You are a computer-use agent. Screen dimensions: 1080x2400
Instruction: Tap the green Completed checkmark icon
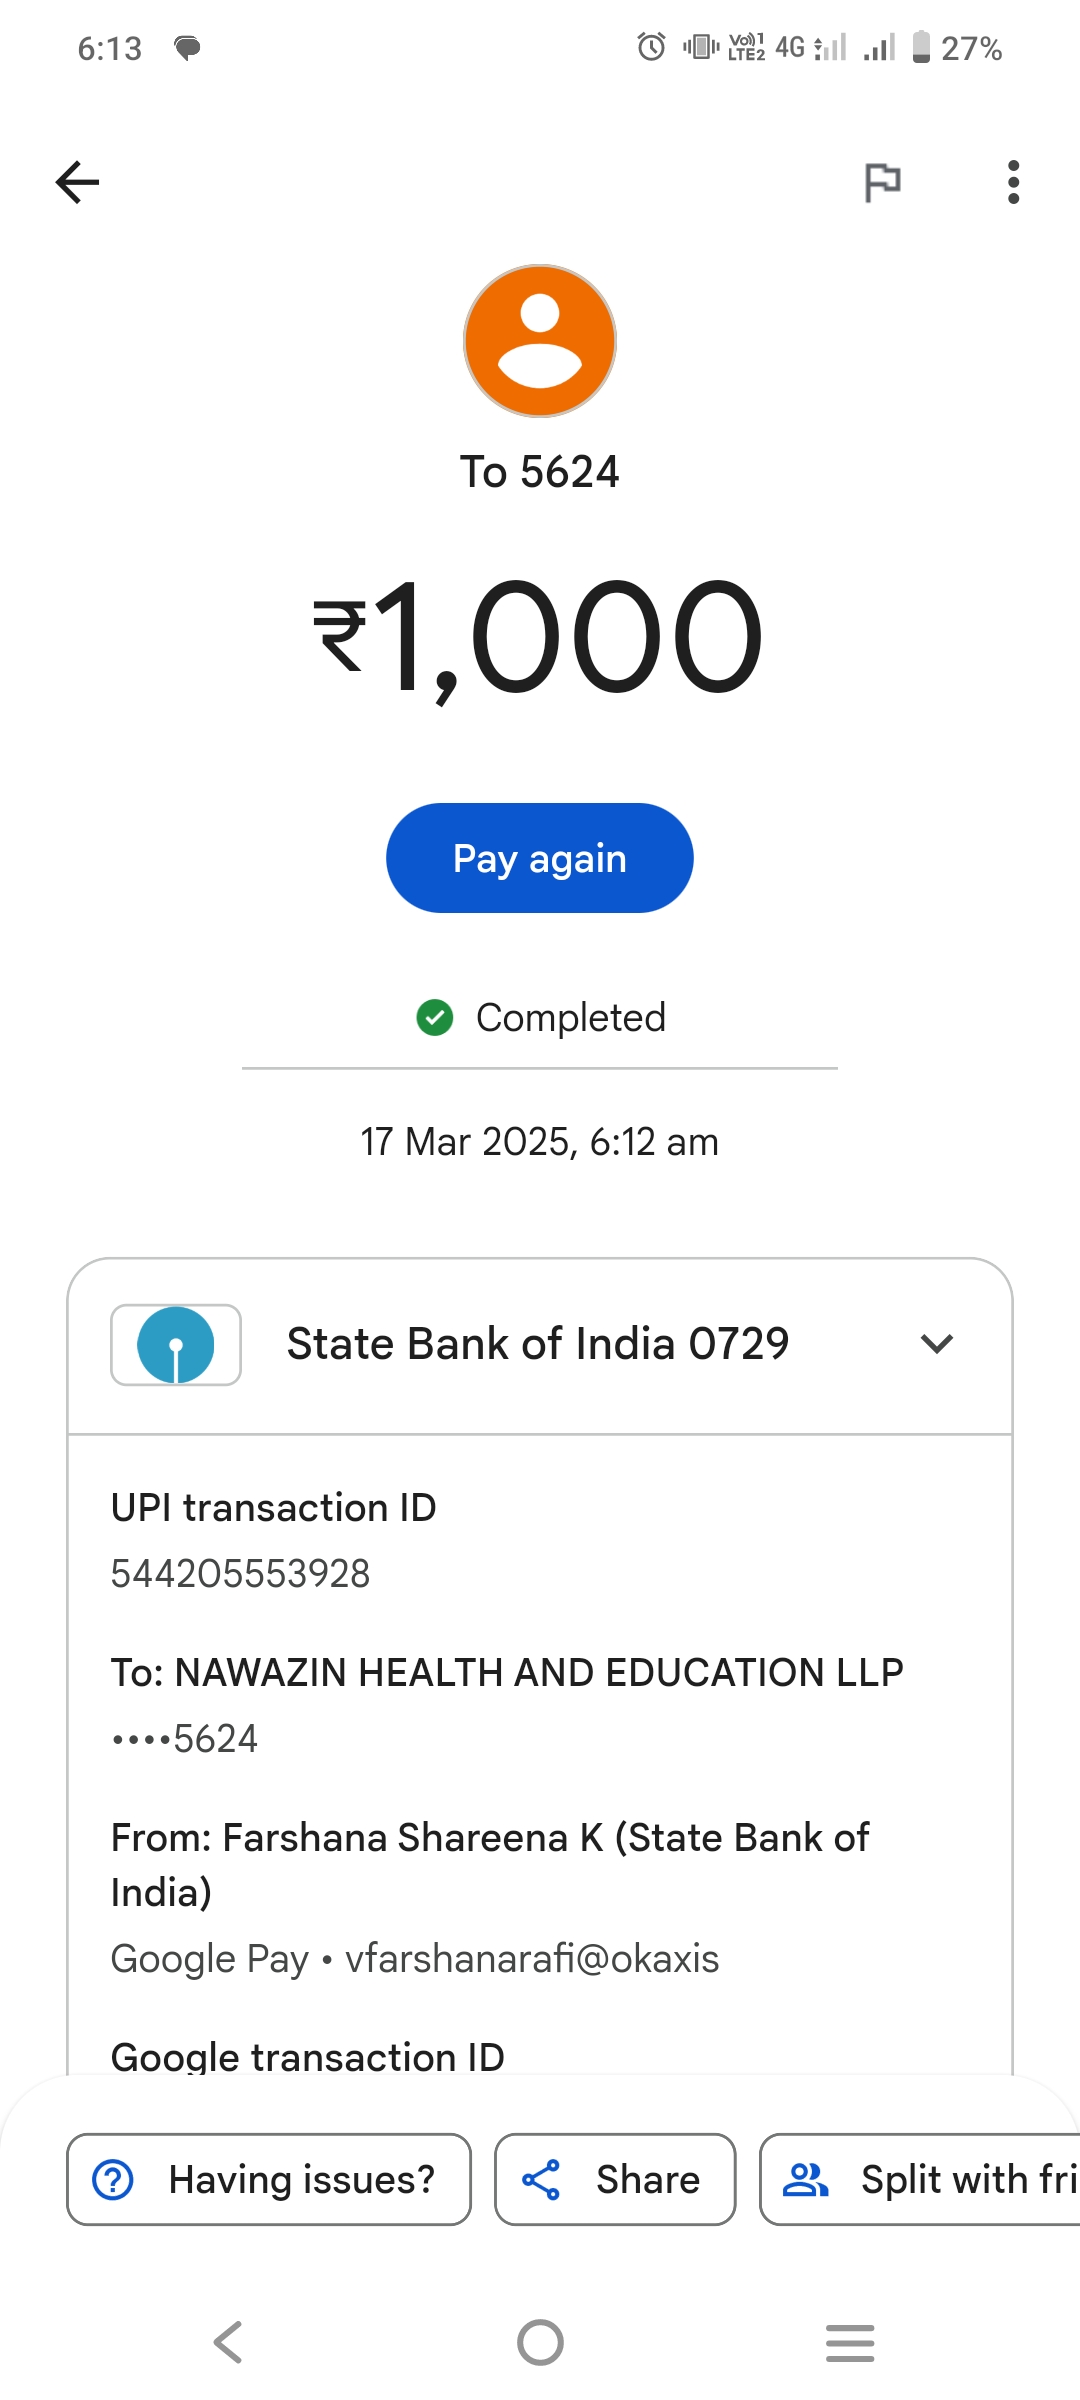click(x=435, y=1018)
